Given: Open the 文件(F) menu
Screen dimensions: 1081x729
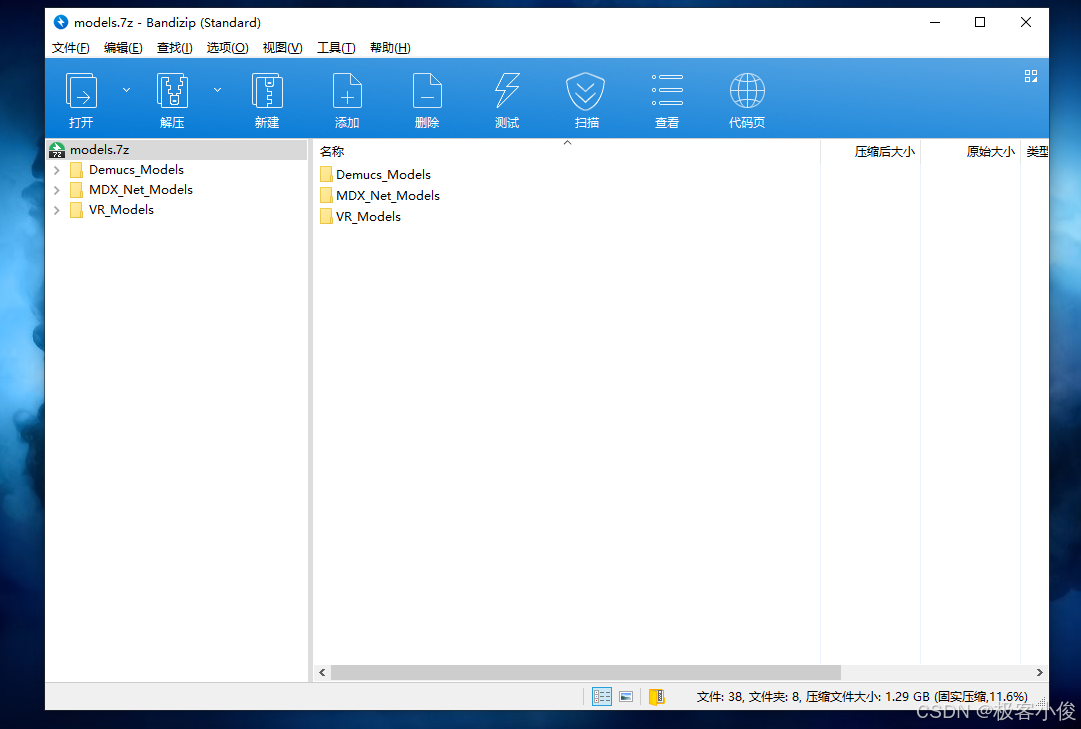Looking at the screenshot, I should pyautogui.click(x=70, y=48).
